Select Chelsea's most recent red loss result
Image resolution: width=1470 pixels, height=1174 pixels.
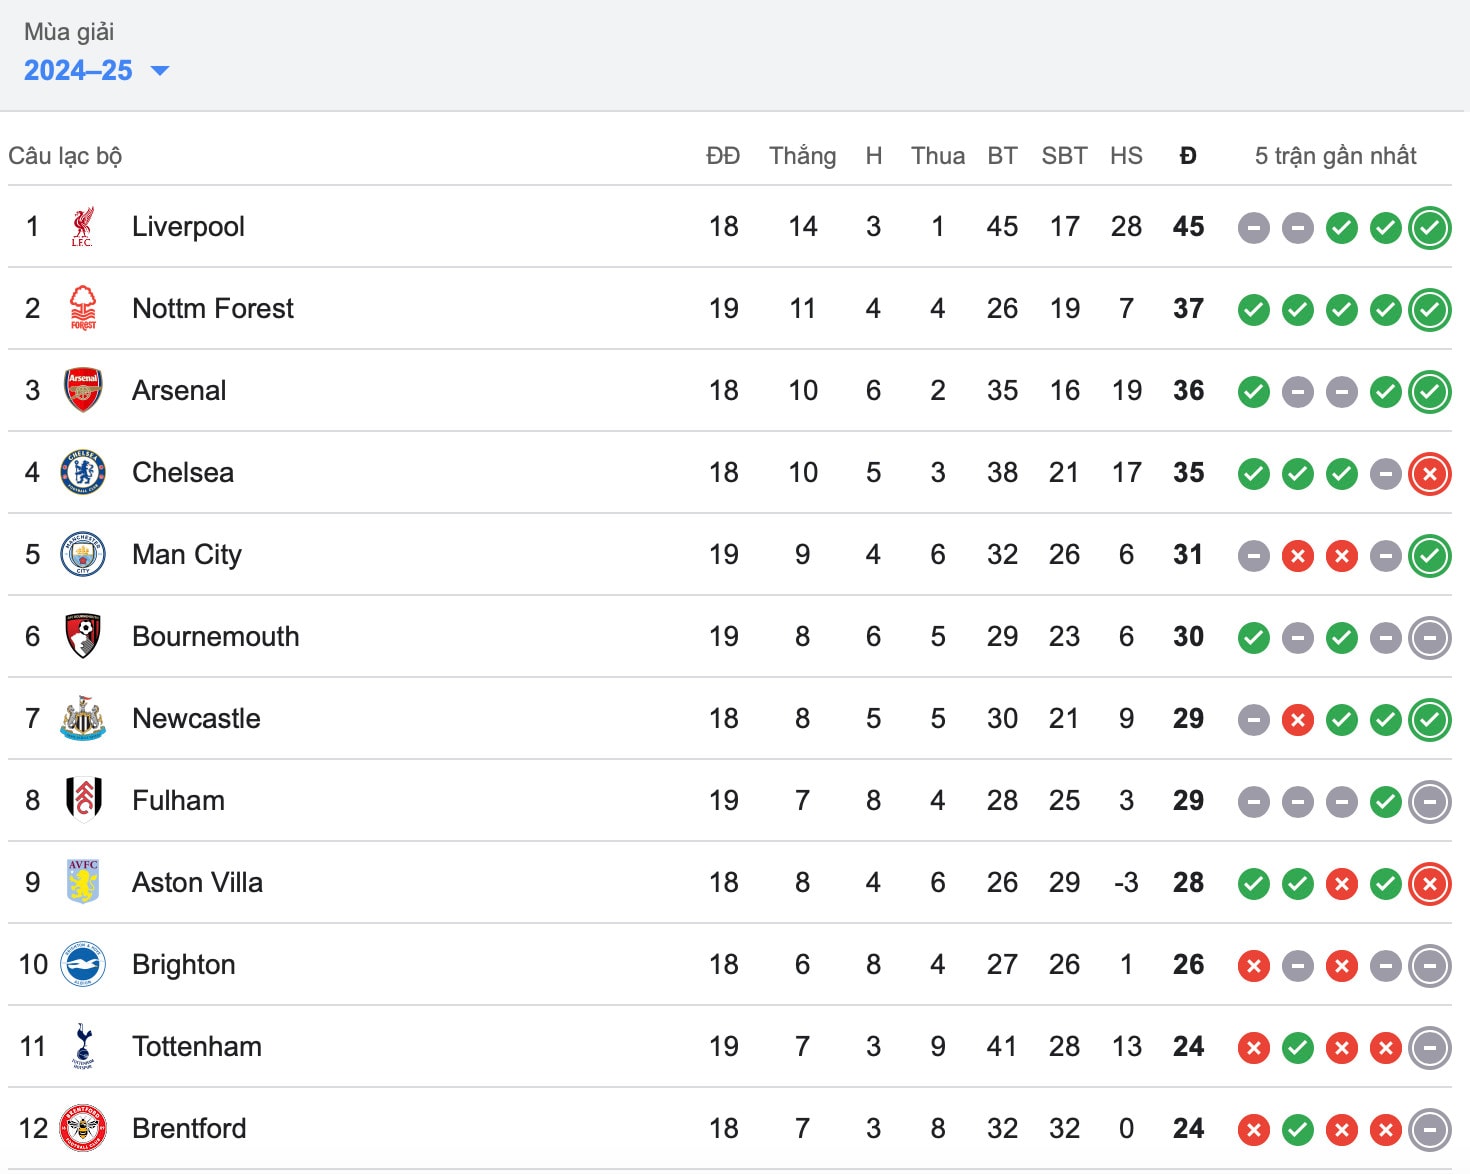tap(1430, 473)
